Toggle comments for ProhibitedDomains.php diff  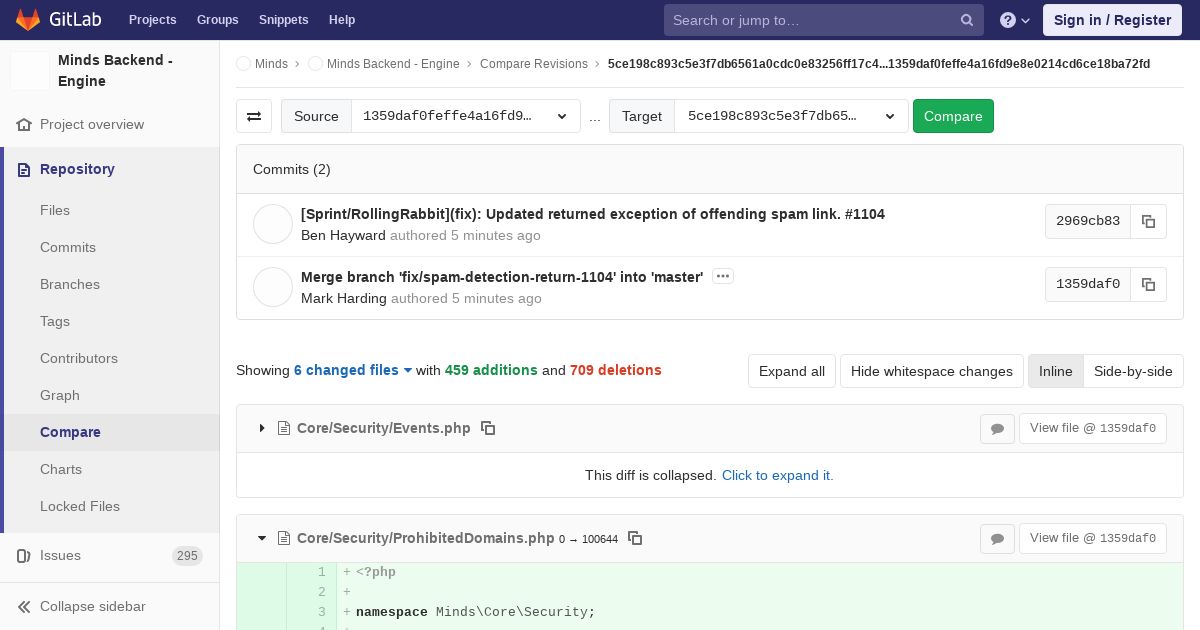point(997,538)
